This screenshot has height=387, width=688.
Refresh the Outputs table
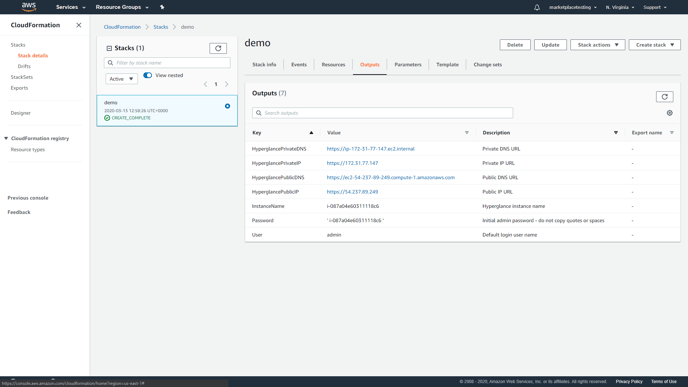664,97
